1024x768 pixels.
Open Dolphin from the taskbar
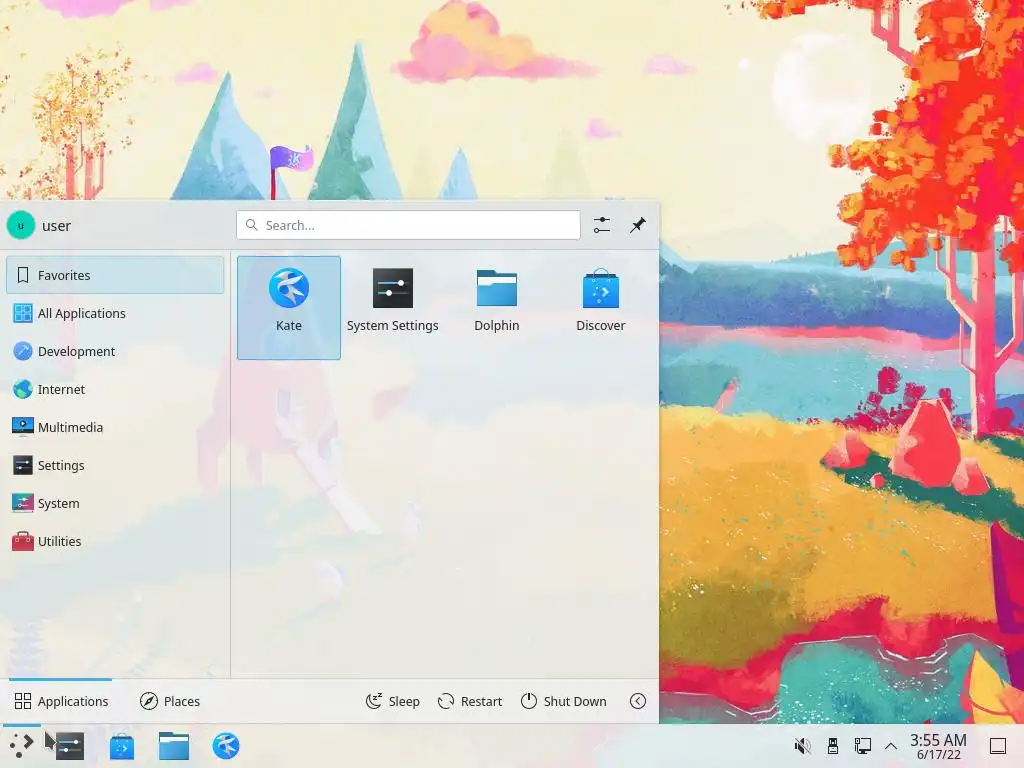tap(174, 746)
